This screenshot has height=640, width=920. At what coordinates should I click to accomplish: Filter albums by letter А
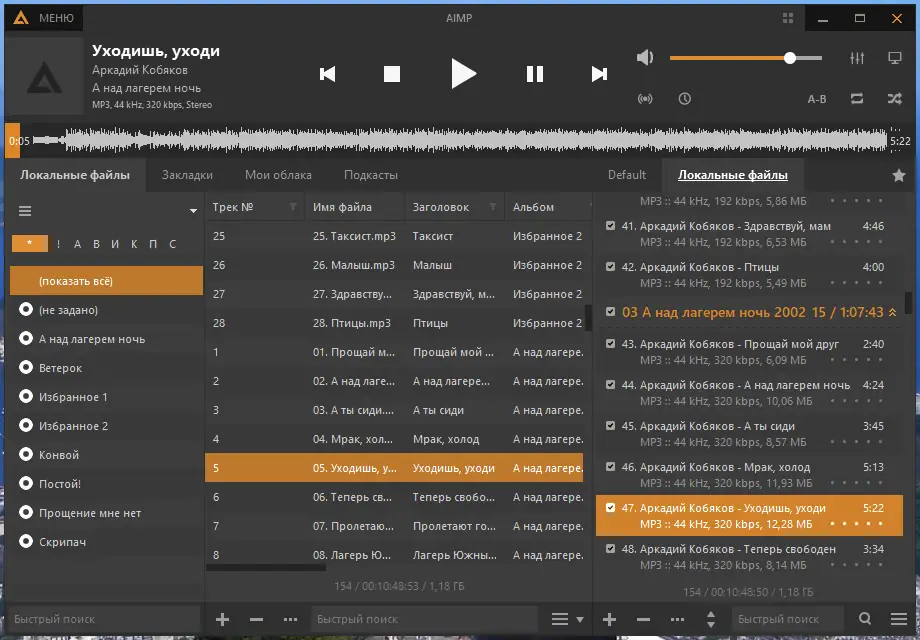tap(77, 244)
